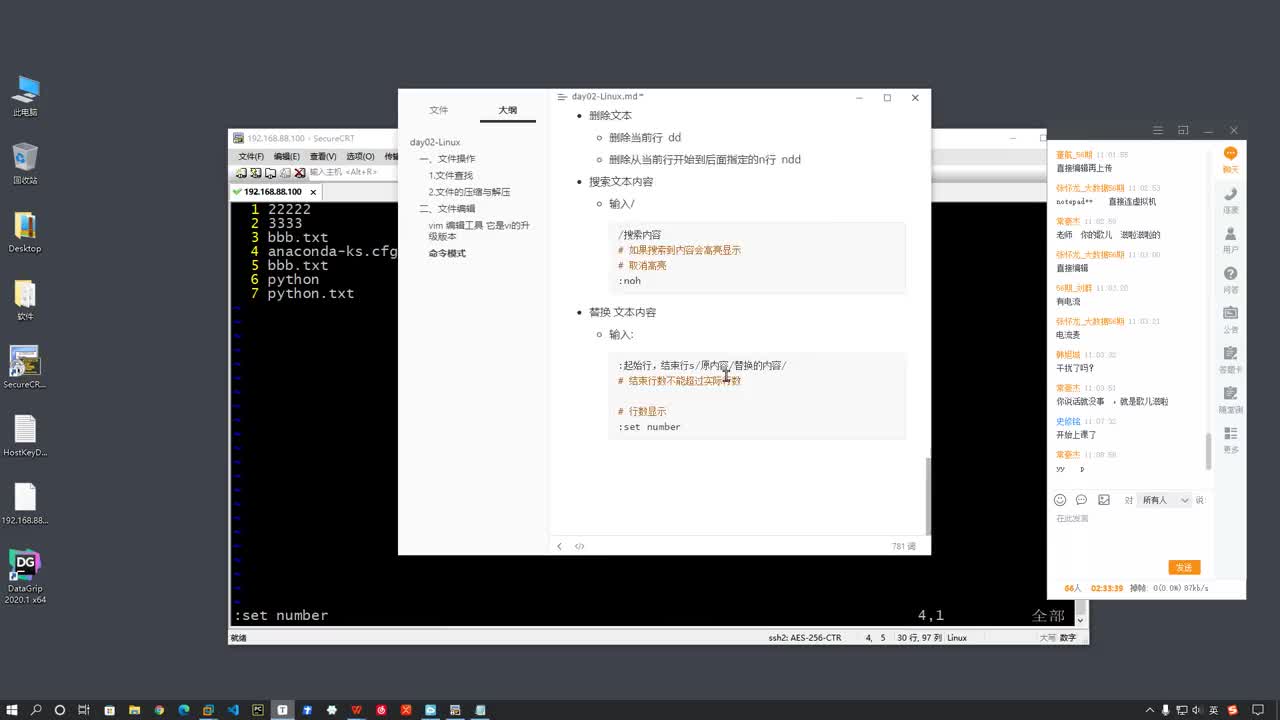
Task: Open SecureCRT shortcut on desktop
Action: [x=25, y=368]
